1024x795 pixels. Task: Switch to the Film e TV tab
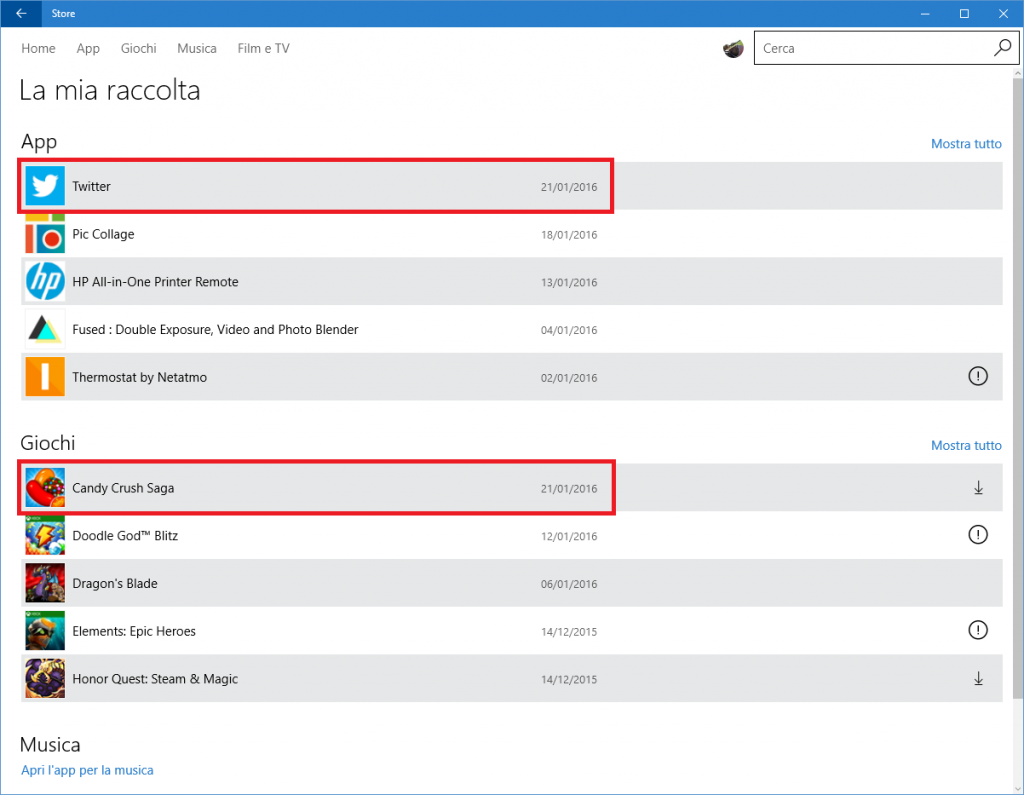(263, 48)
